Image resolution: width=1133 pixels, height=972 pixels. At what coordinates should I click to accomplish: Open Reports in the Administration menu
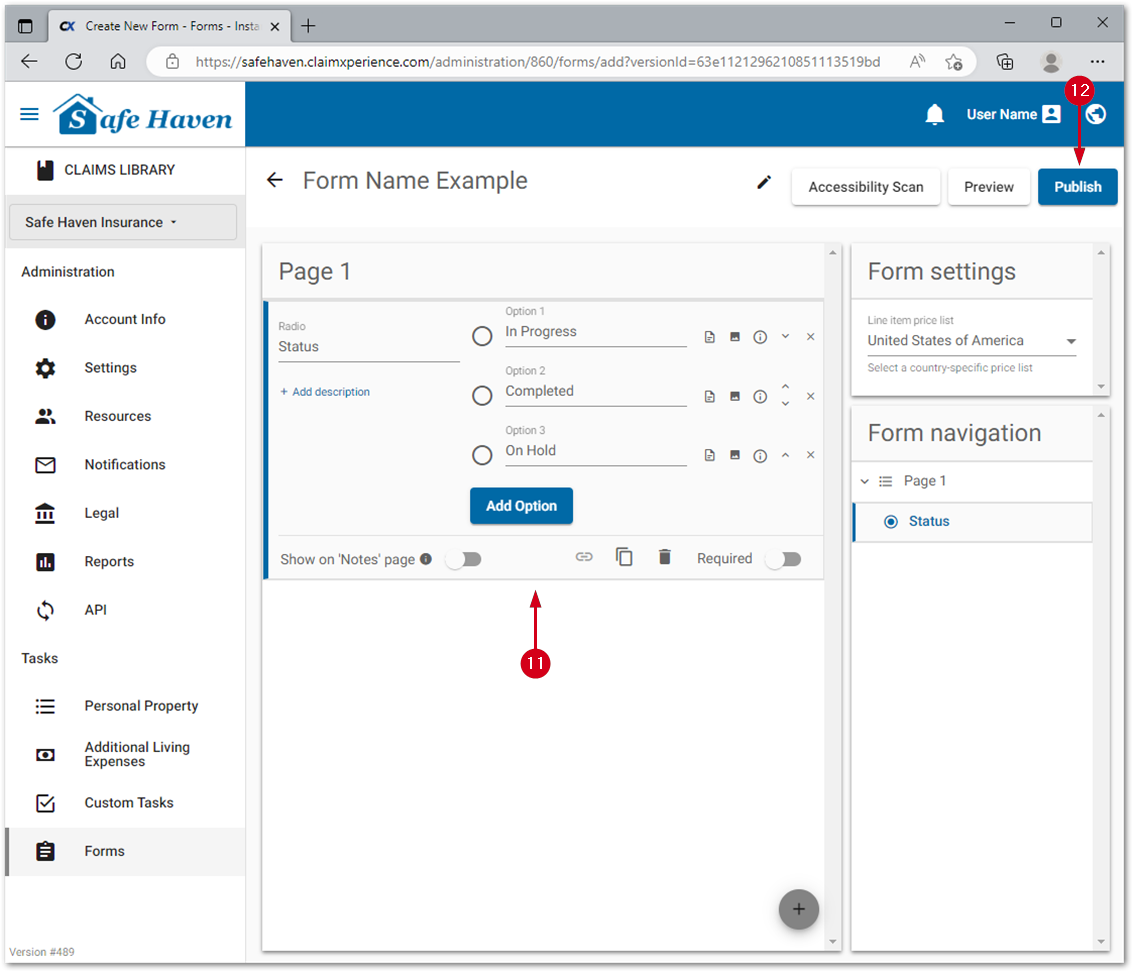[x=109, y=562]
